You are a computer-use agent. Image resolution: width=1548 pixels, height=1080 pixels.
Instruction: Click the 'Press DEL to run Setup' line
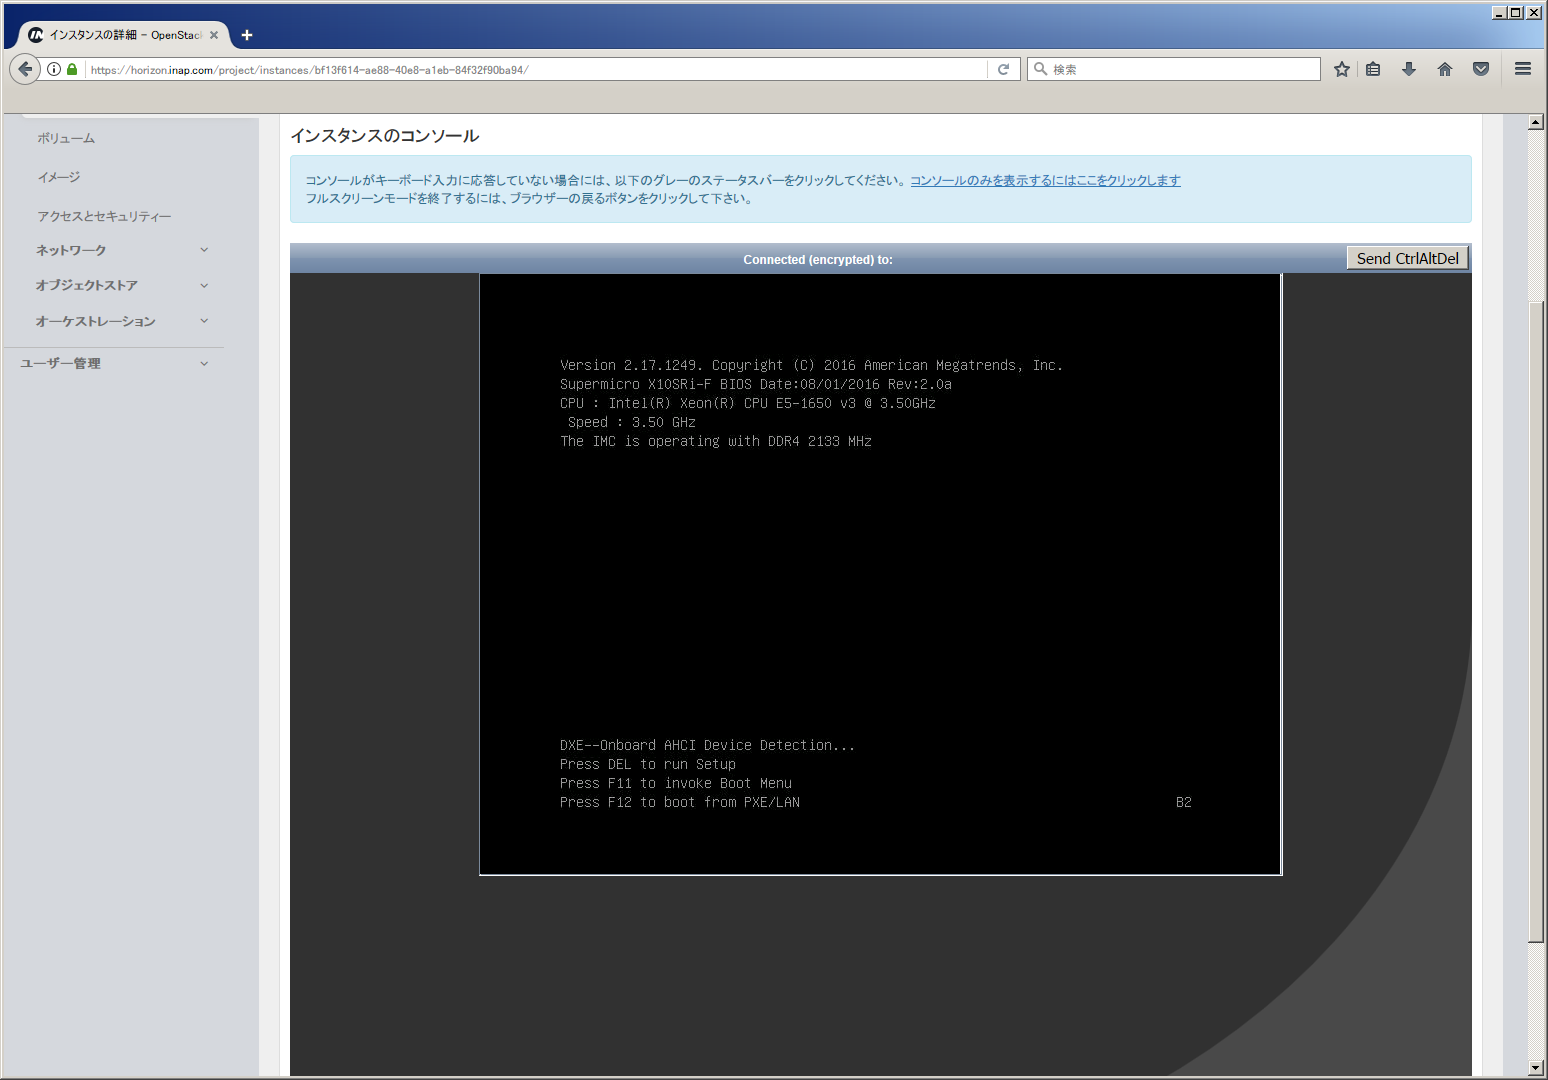click(648, 764)
